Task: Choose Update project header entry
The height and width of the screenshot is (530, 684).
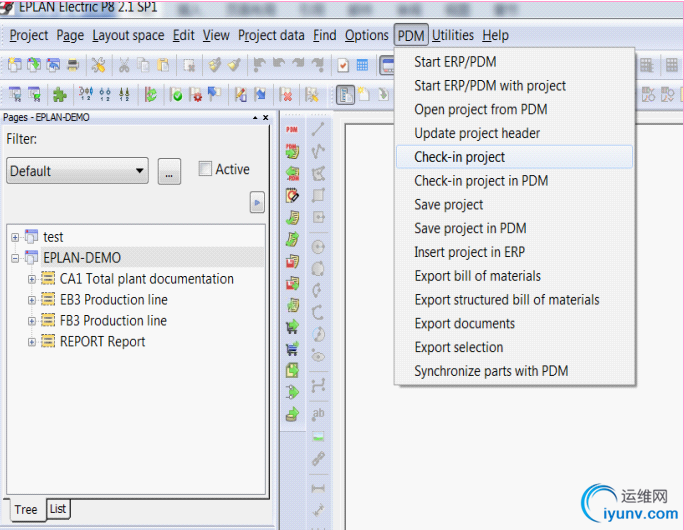Action: point(514,133)
